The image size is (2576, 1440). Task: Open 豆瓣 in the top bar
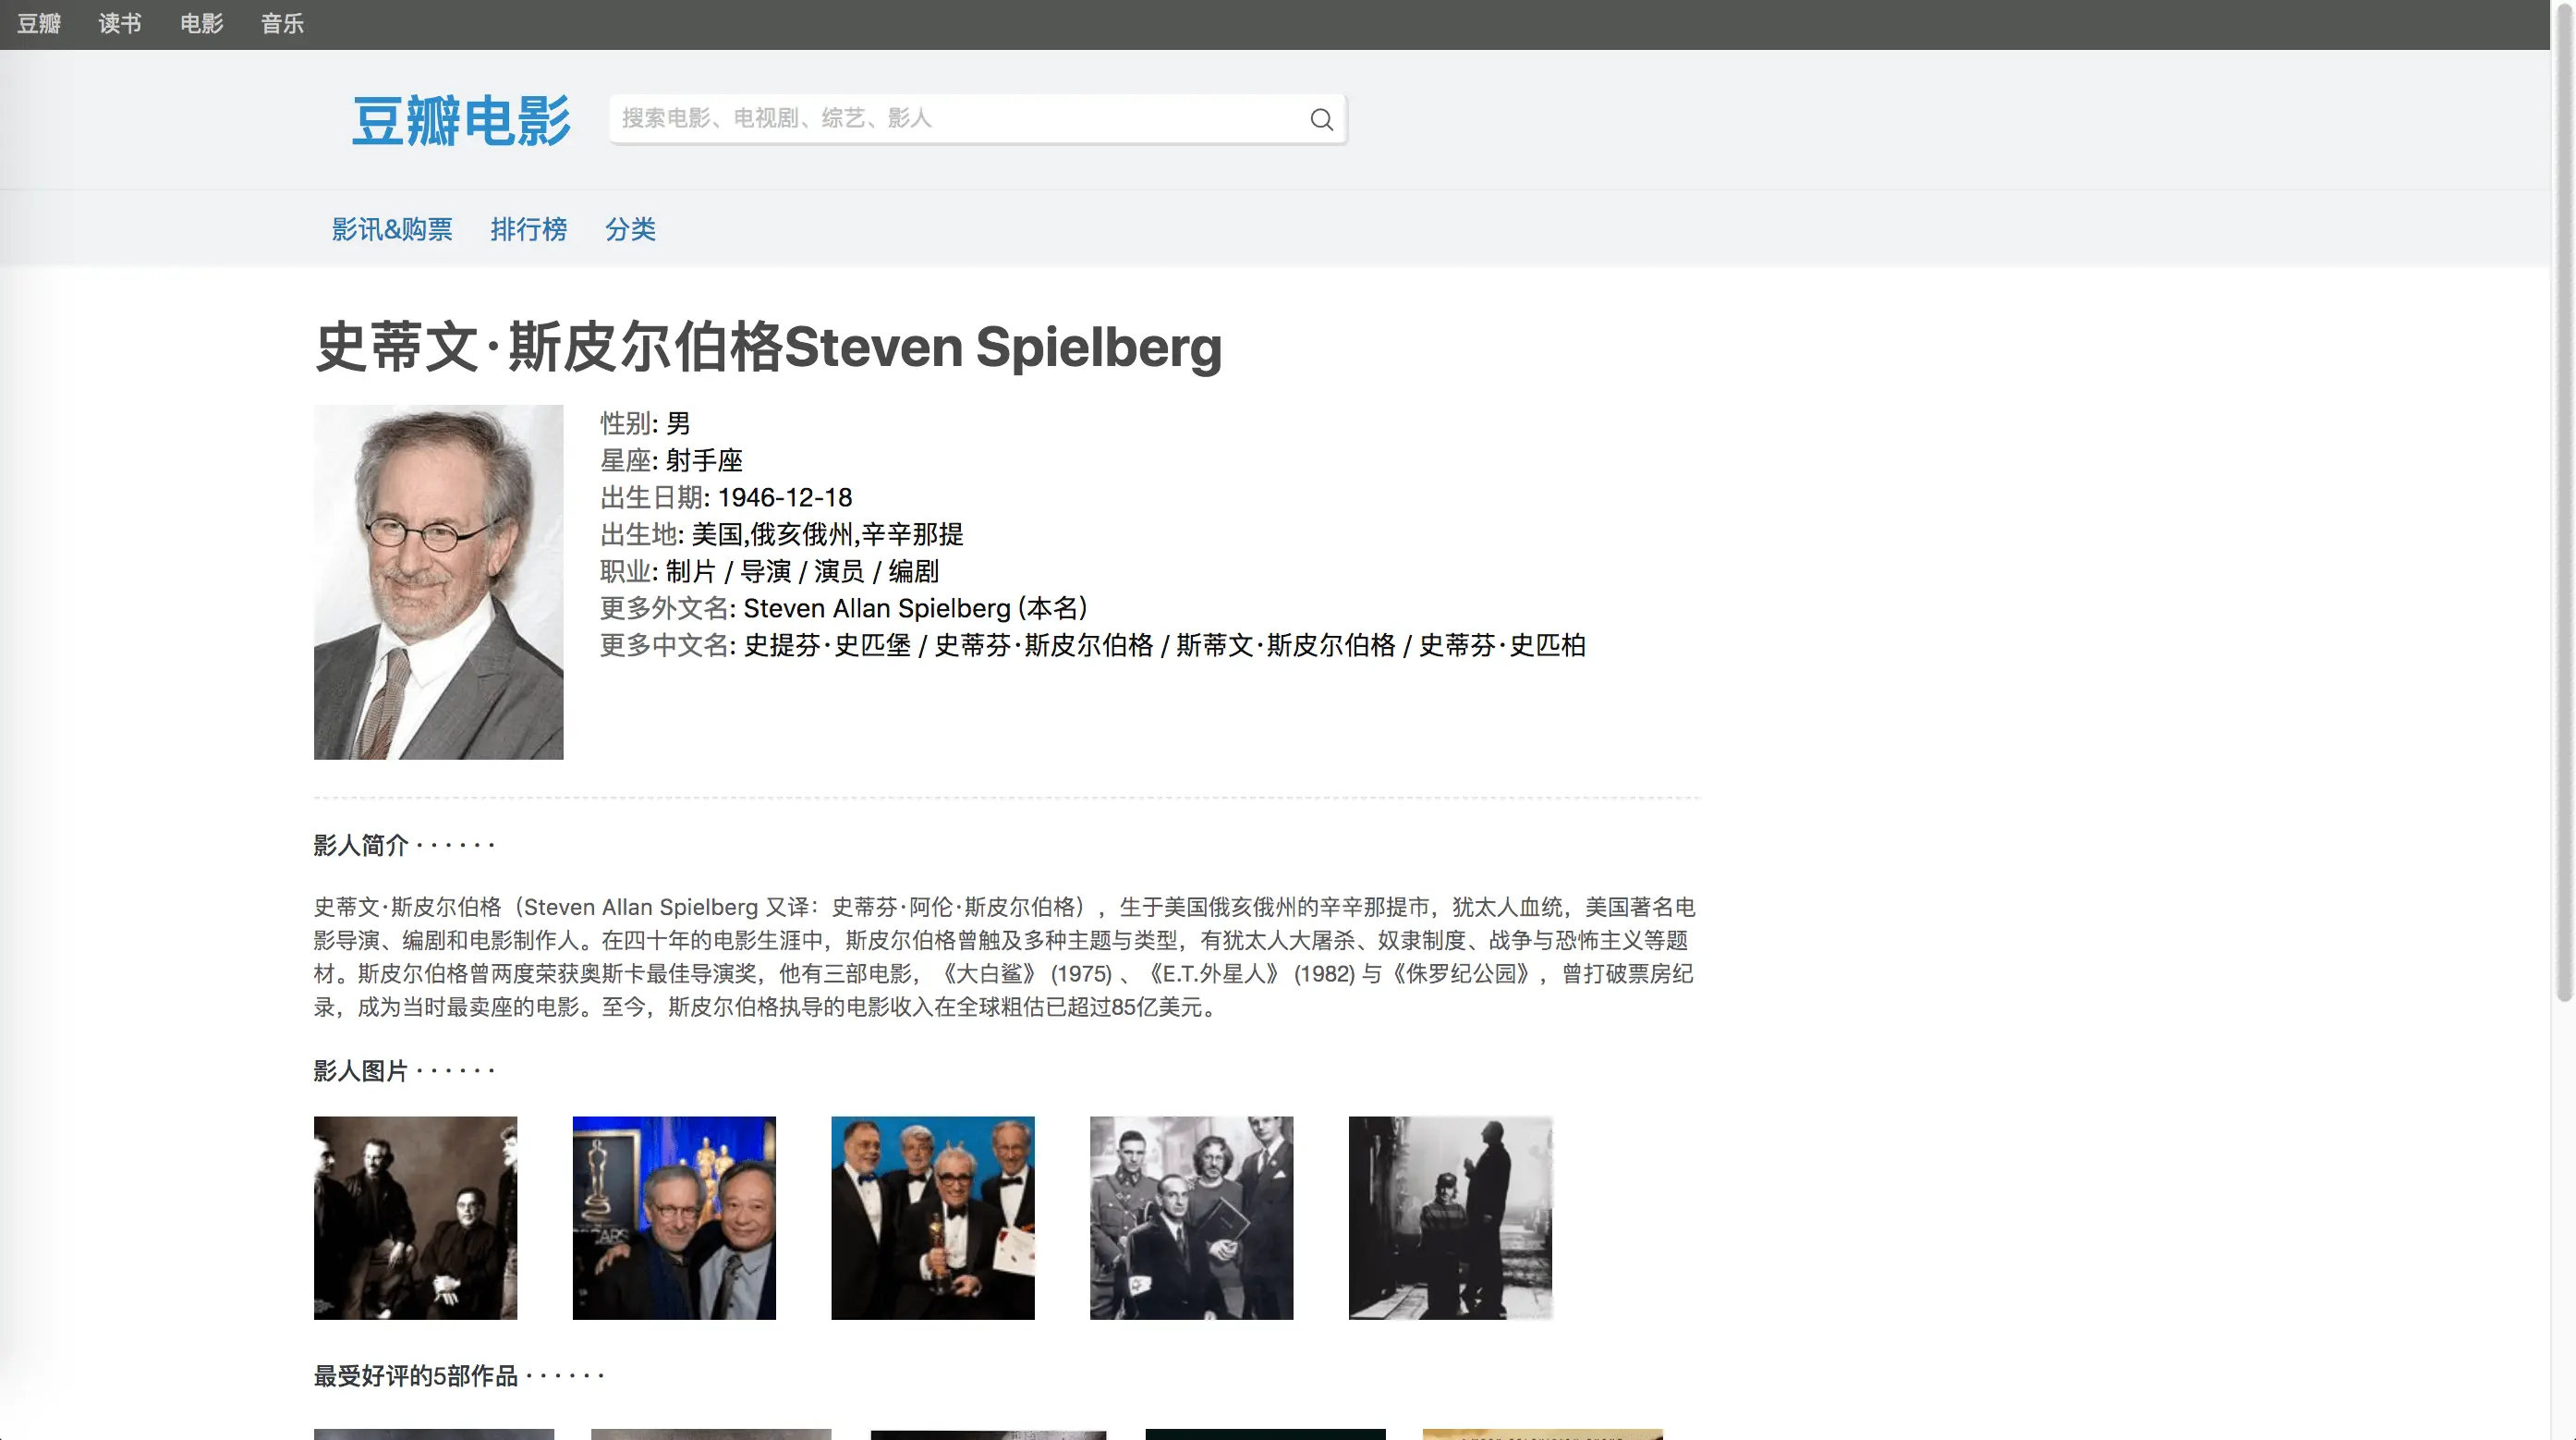coord(39,24)
